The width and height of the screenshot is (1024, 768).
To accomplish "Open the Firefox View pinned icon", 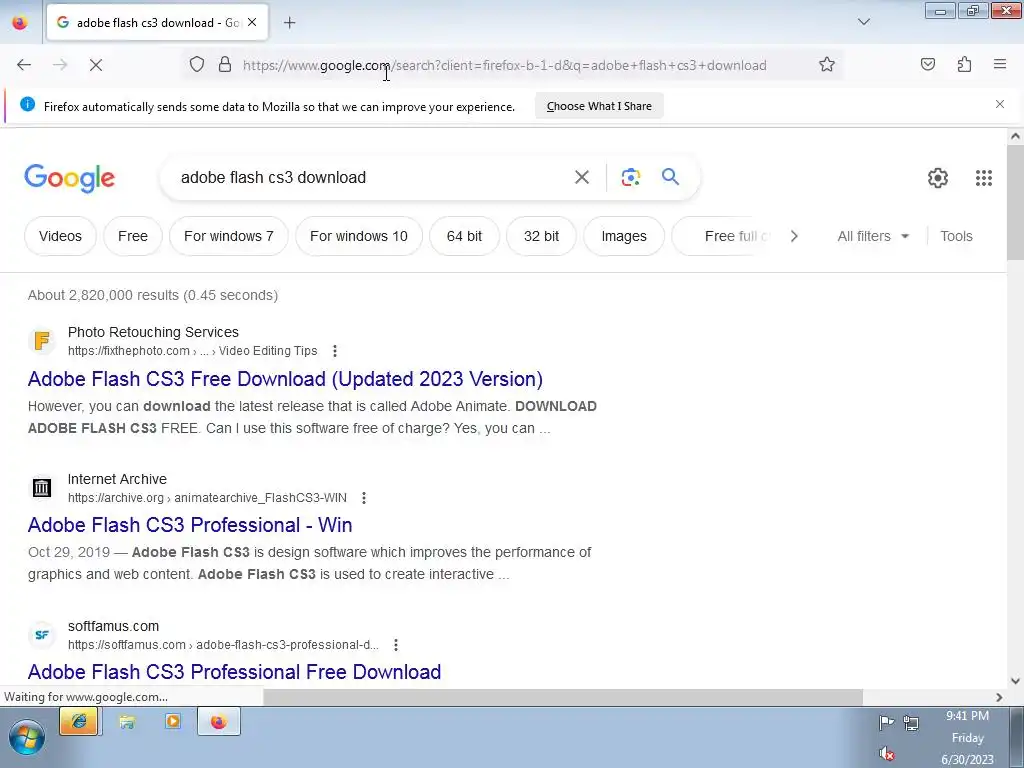I will [20, 23].
